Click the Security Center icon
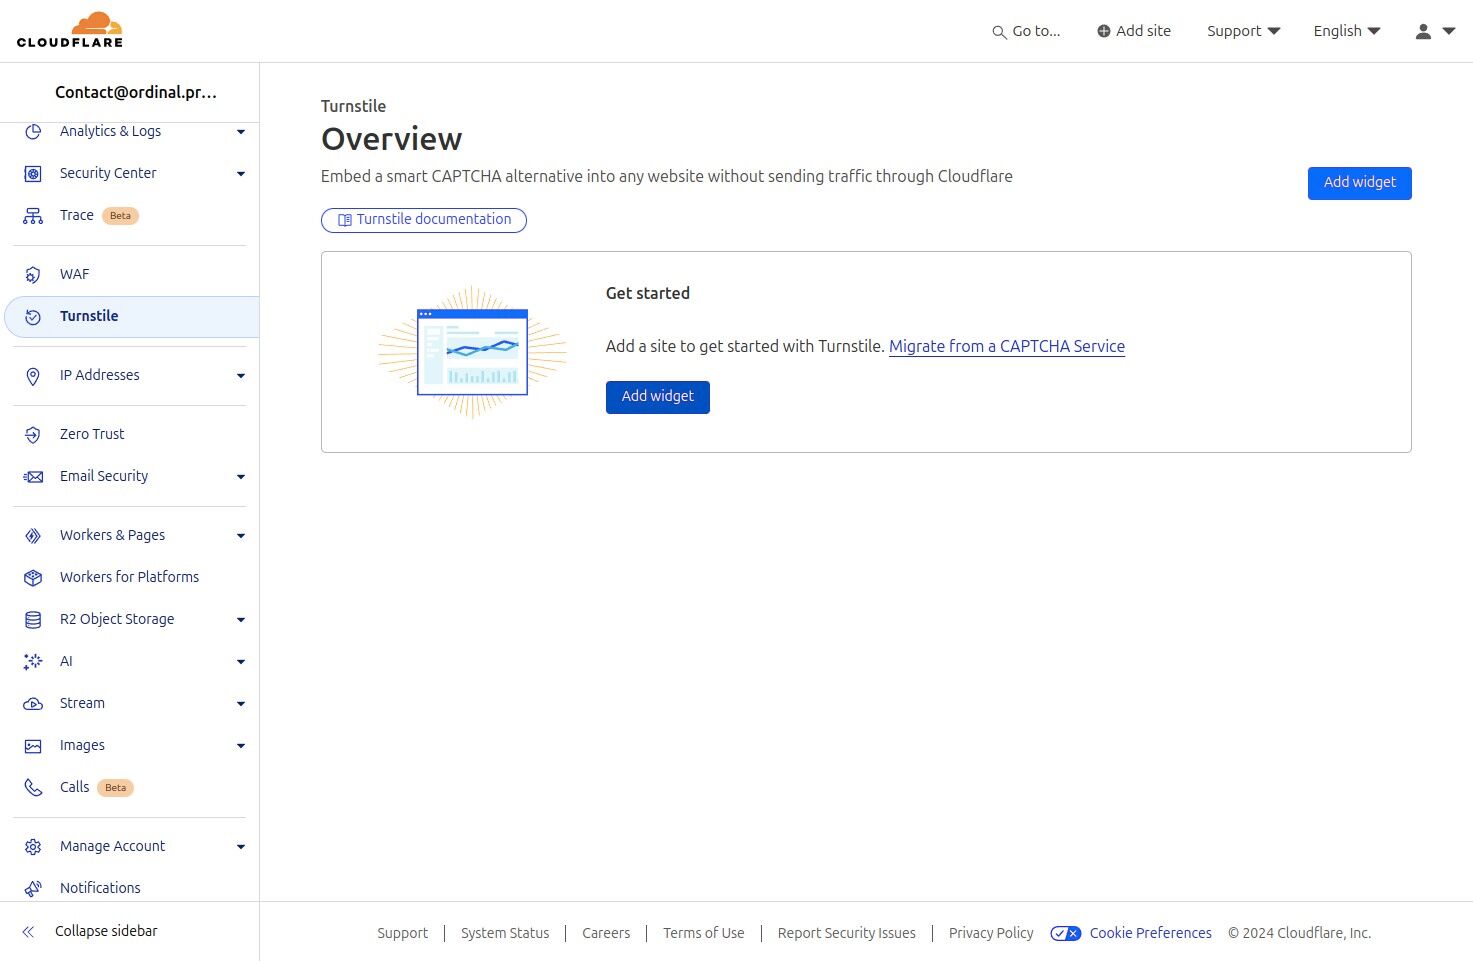This screenshot has height=961, width=1473. 33,174
